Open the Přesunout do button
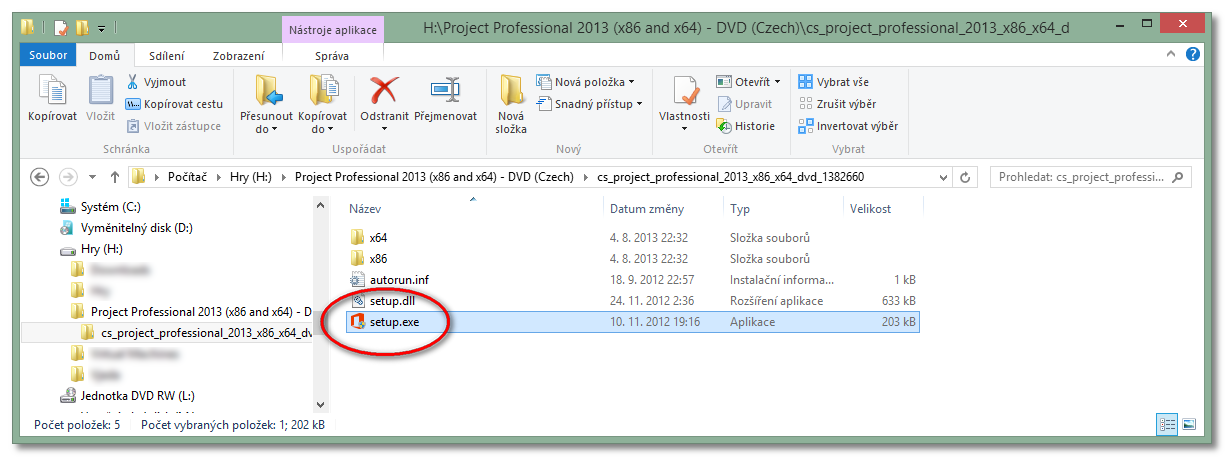The width and height of the screenshot is (1225, 457). click(x=267, y=105)
